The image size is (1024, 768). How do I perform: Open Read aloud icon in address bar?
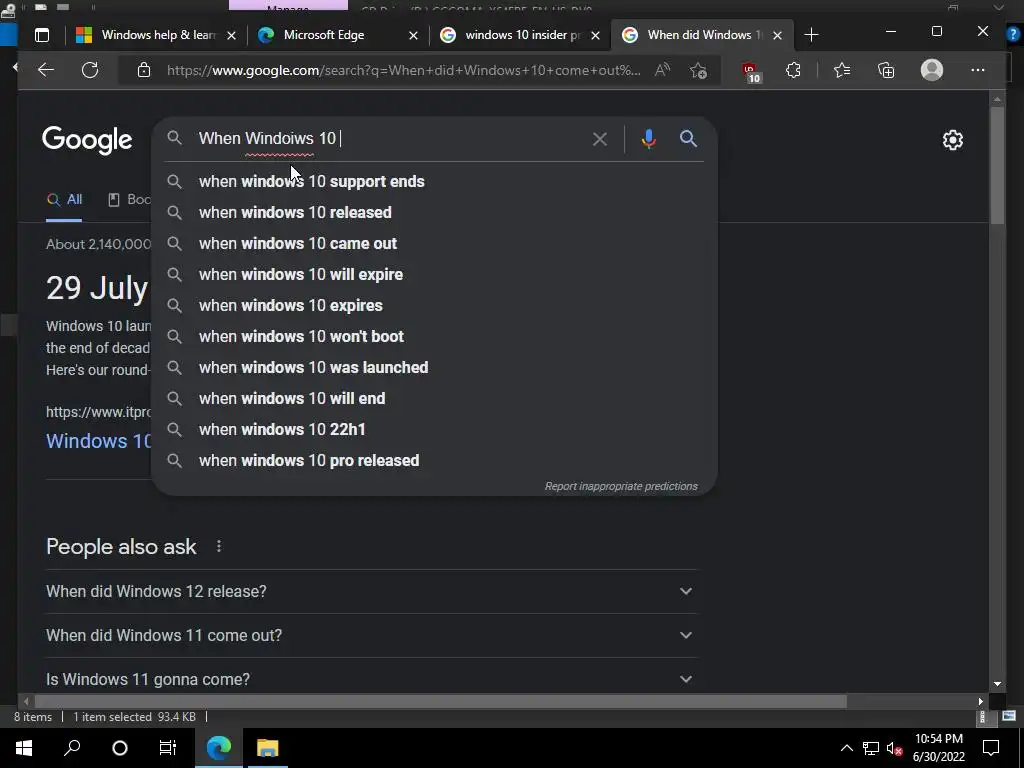pos(662,70)
